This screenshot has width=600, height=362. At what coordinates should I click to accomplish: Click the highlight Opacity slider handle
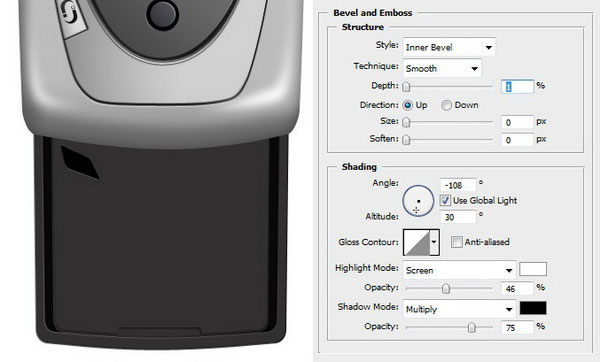click(x=446, y=288)
